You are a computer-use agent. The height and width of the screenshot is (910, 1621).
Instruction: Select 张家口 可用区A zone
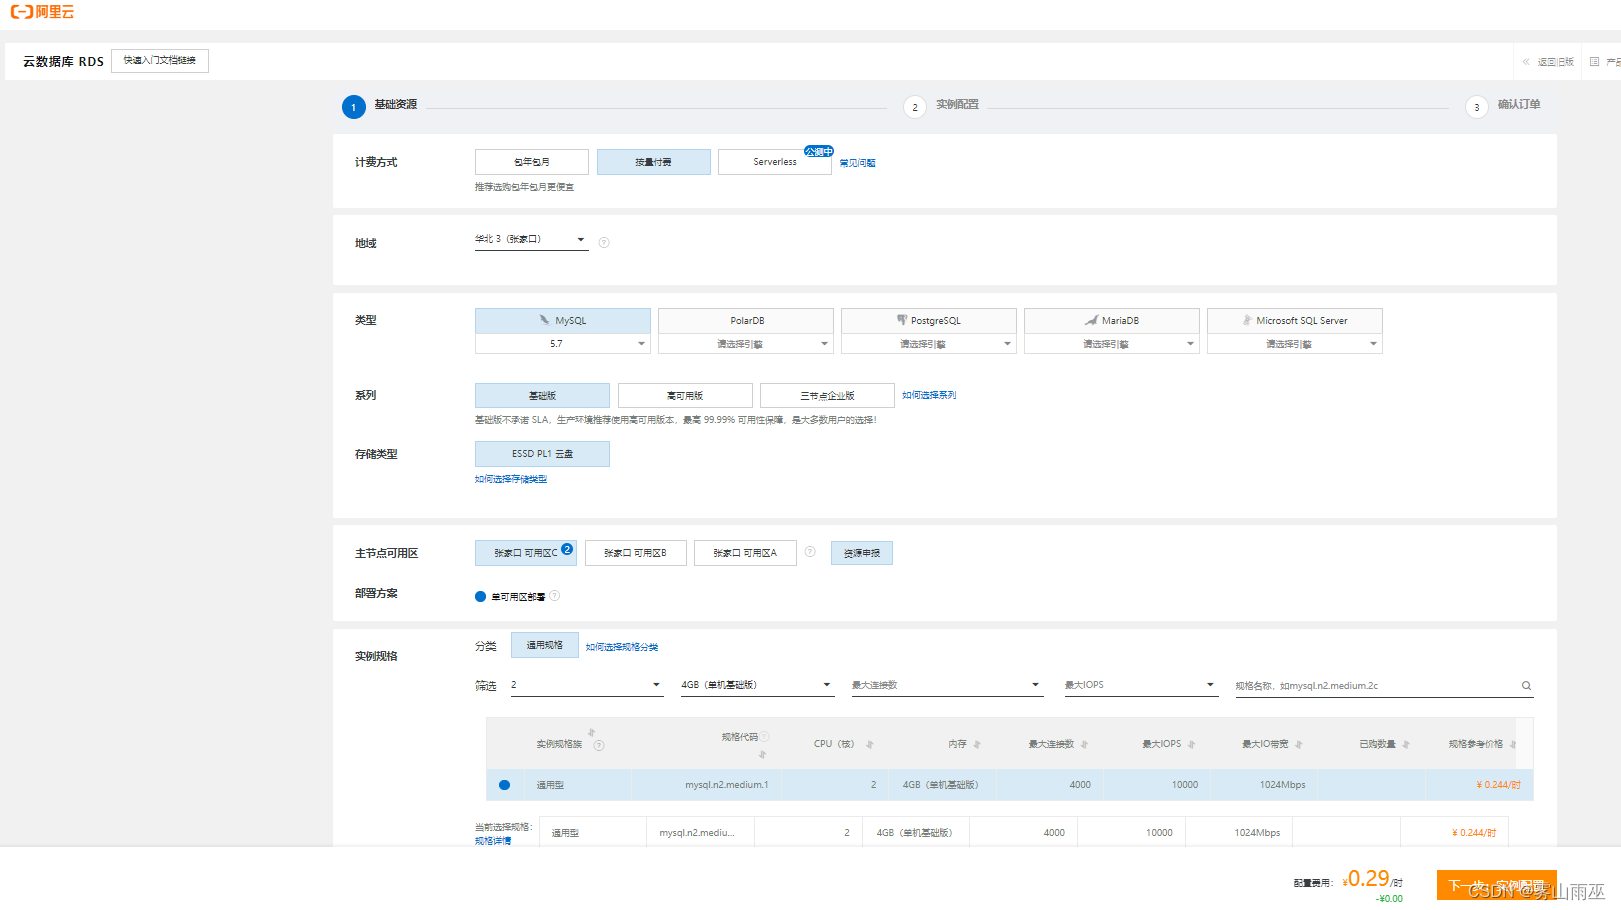(x=745, y=553)
